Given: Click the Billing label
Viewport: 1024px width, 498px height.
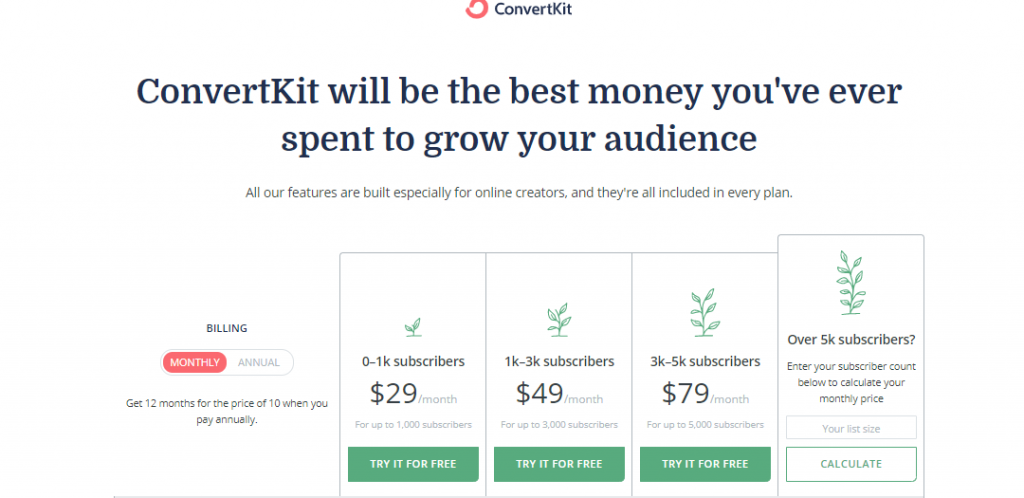Looking at the screenshot, I should (x=227, y=328).
